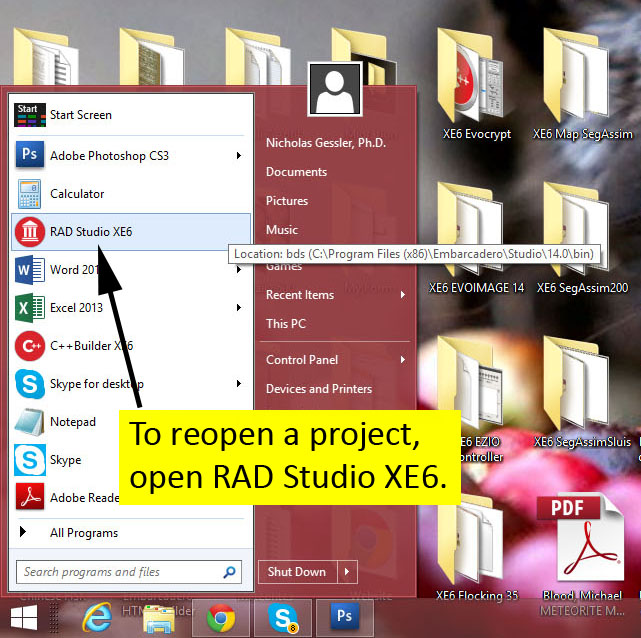641x638 pixels.
Task: Expand Excel 2013 jump list arrow
Action: tap(239, 308)
